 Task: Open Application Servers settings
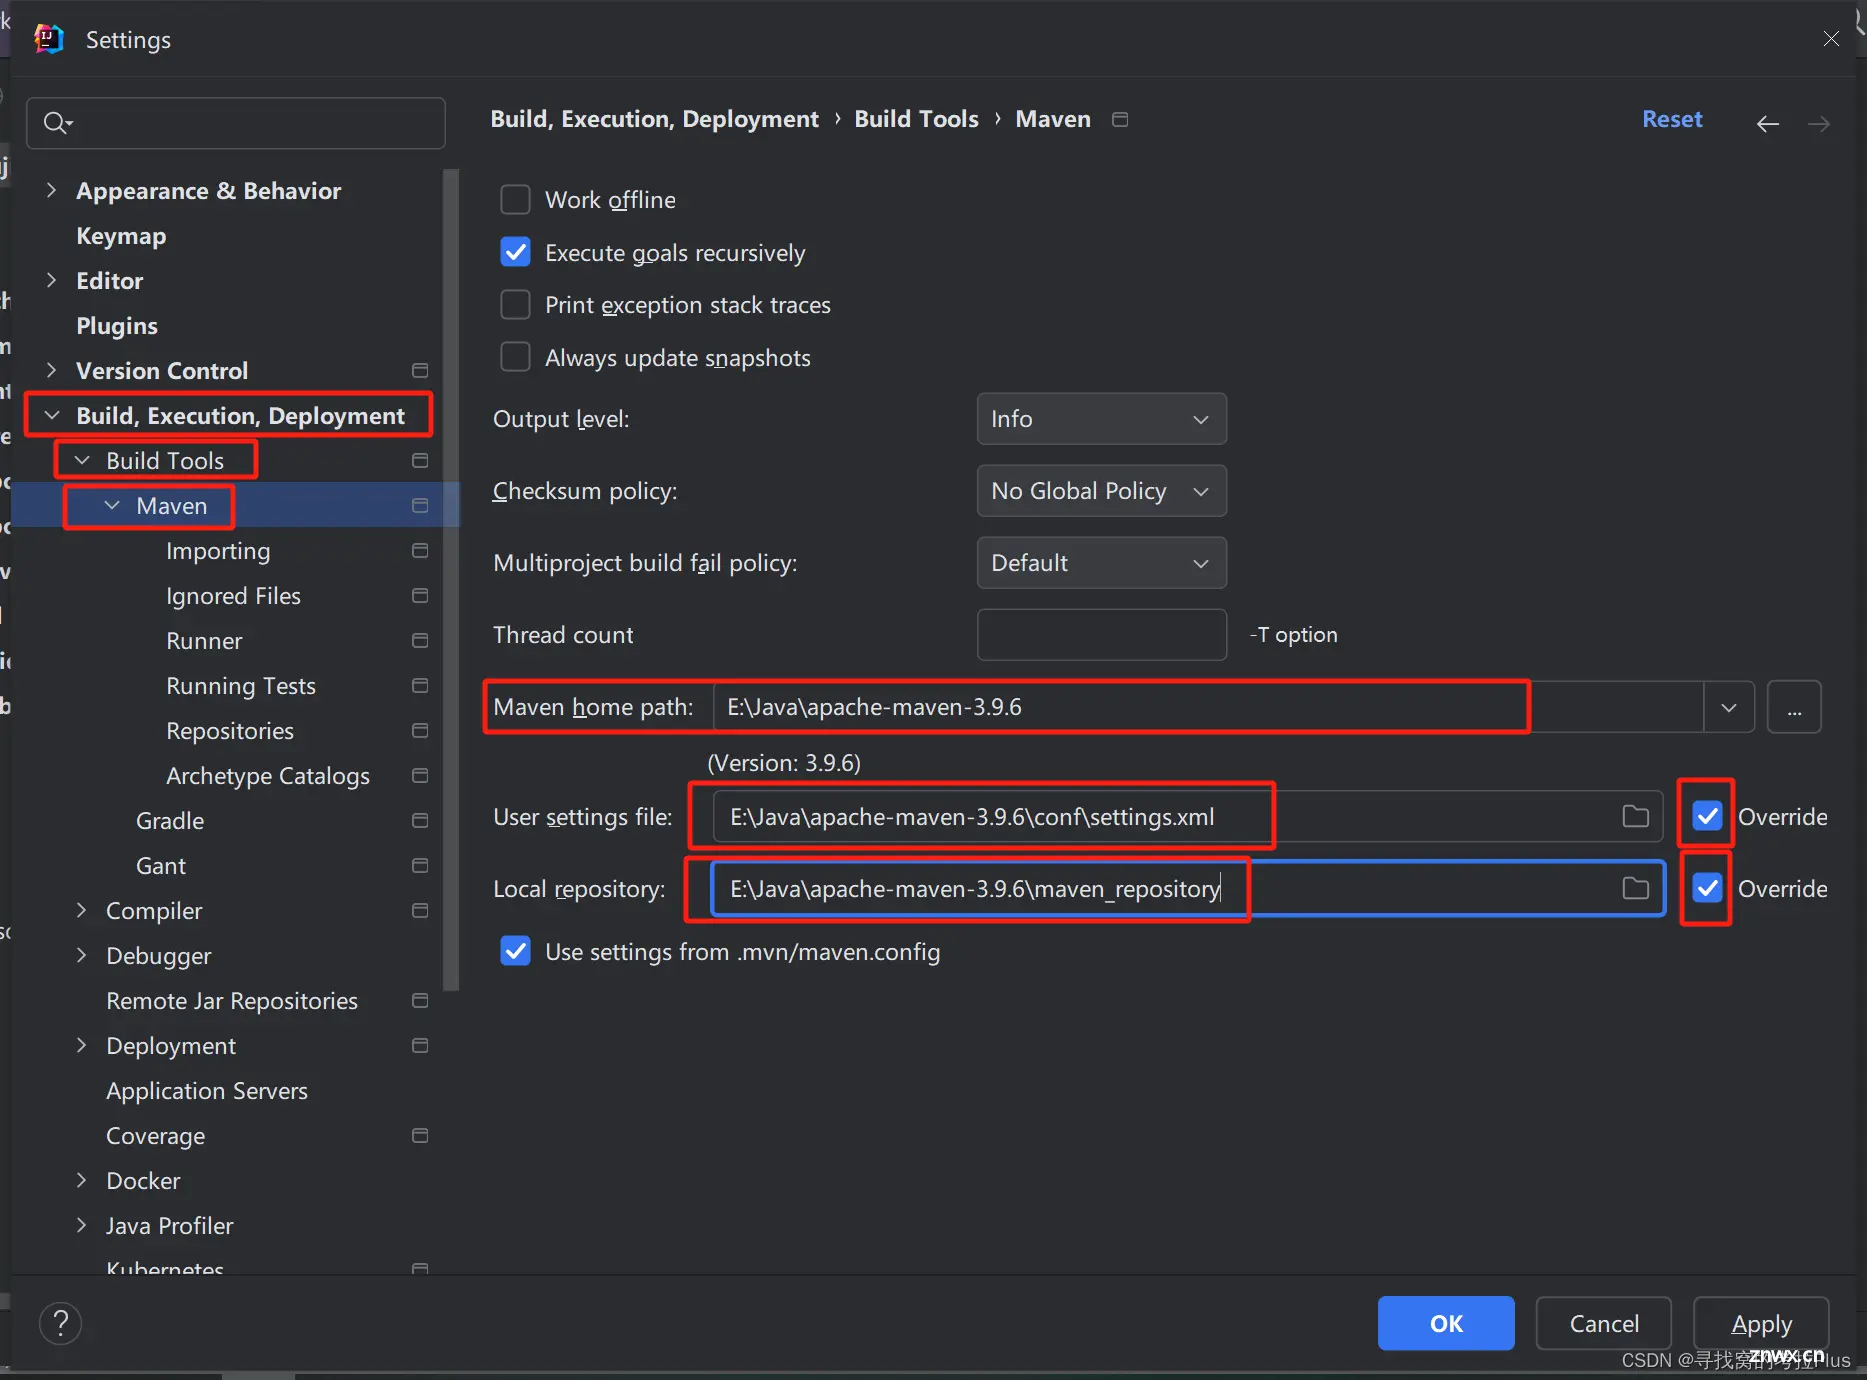[x=207, y=1091]
